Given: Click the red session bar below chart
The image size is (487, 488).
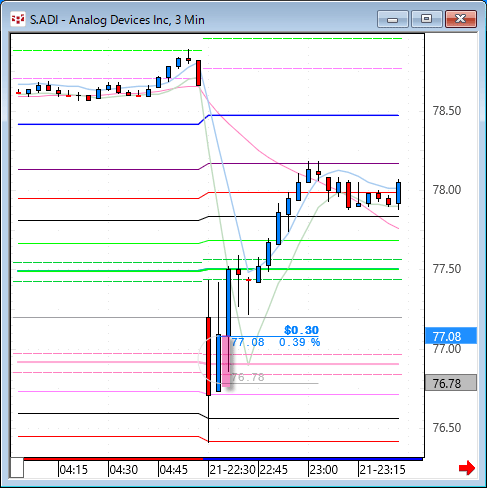Looking at the screenshot, I should click(113, 459).
